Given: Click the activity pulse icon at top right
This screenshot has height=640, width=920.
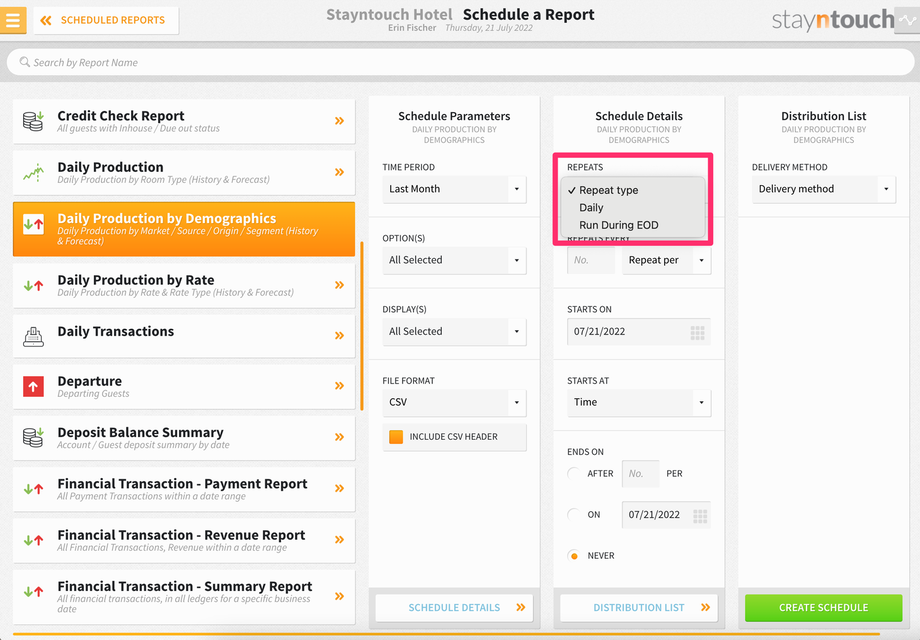Looking at the screenshot, I should point(907,21).
